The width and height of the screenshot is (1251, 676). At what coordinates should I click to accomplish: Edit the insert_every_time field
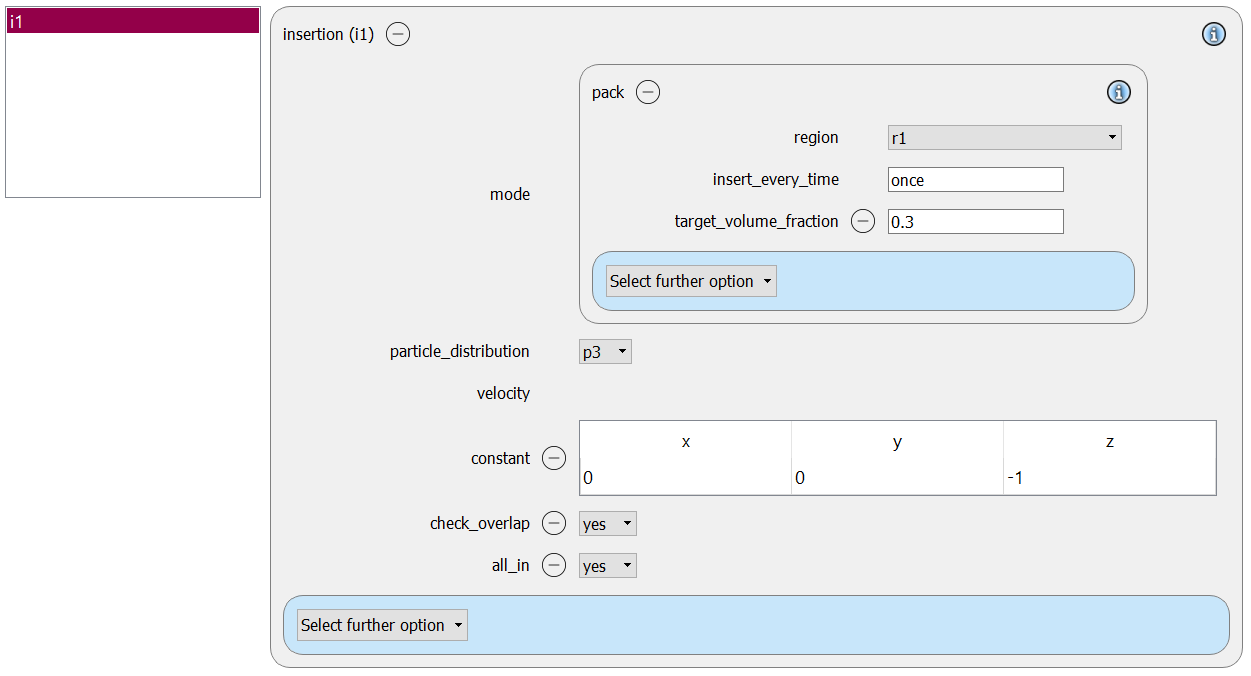(975, 180)
